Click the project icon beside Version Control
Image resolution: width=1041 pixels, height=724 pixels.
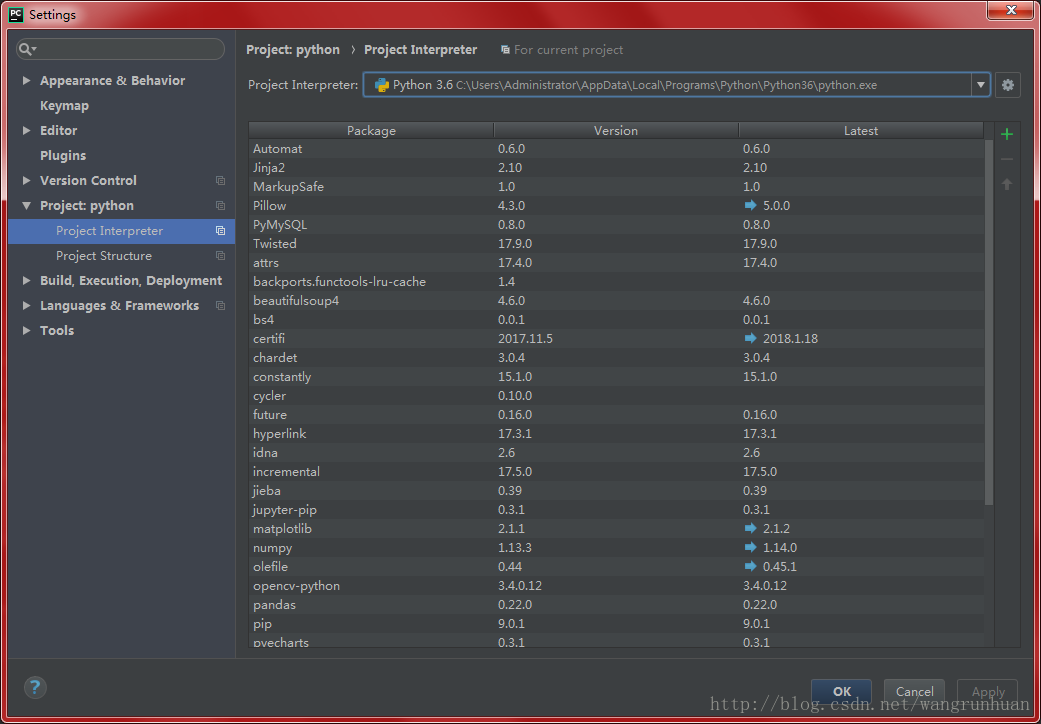[220, 181]
